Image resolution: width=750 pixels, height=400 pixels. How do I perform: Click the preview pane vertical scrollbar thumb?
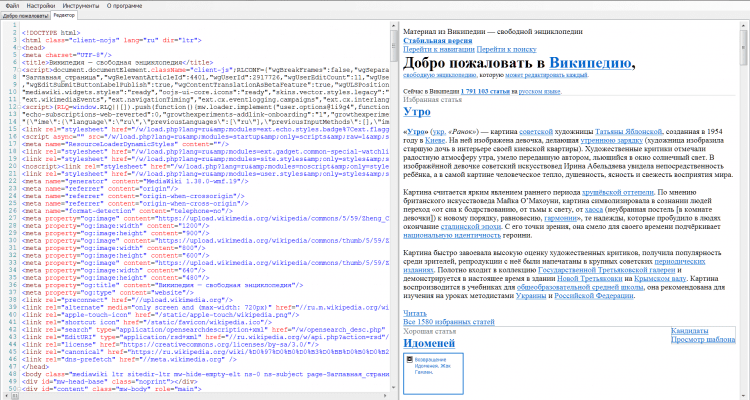[x=745, y=47]
